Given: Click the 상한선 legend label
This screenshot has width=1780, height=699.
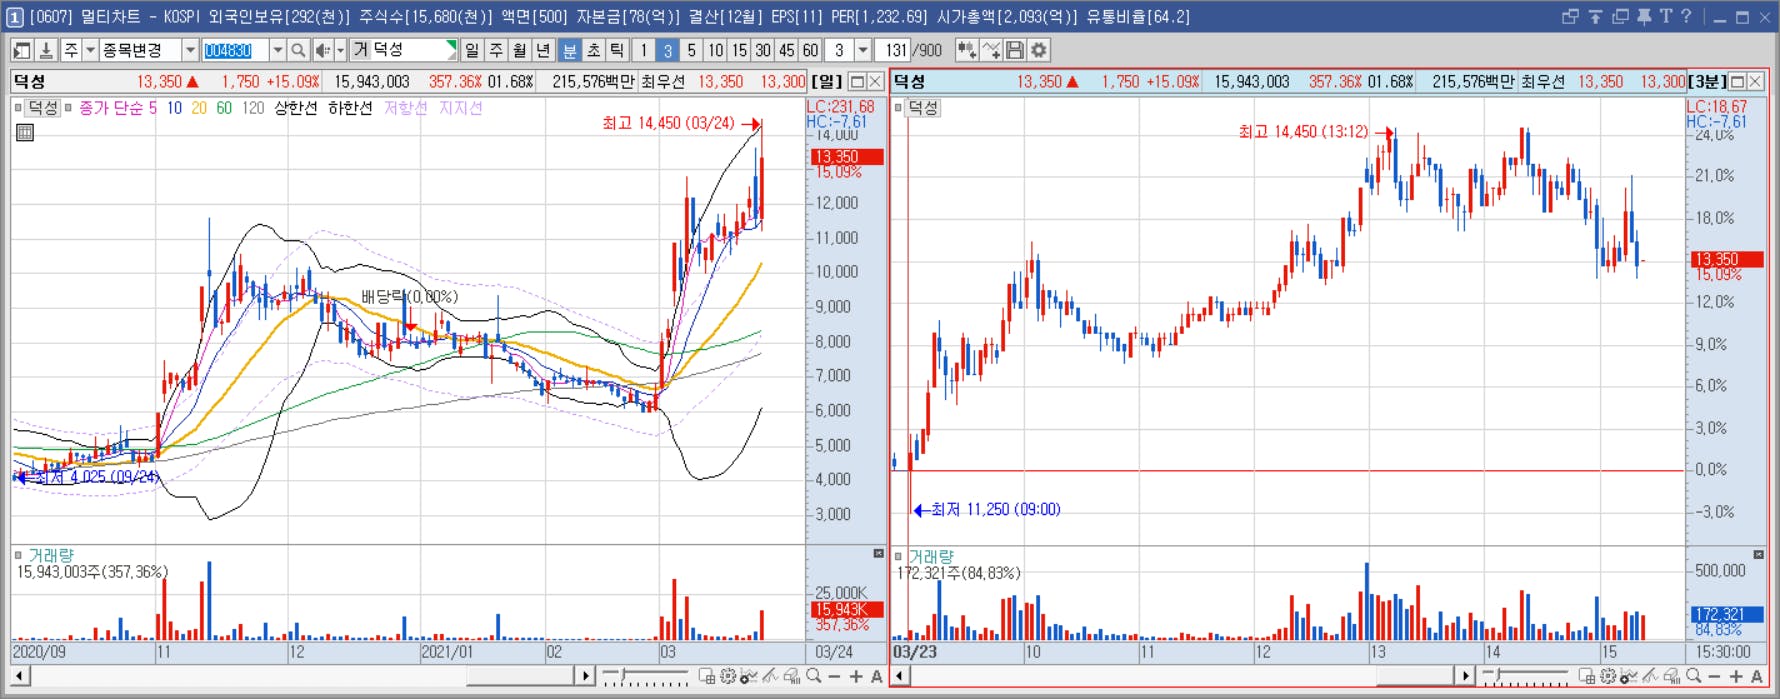Looking at the screenshot, I should click(296, 107).
